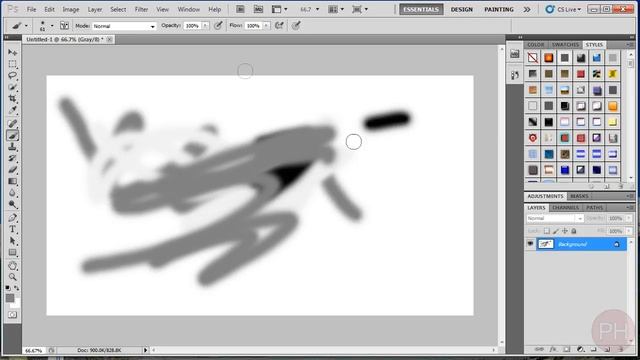The height and width of the screenshot is (360, 640).
Task: Select the Lasso tool
Action: (x=12, y=76)
